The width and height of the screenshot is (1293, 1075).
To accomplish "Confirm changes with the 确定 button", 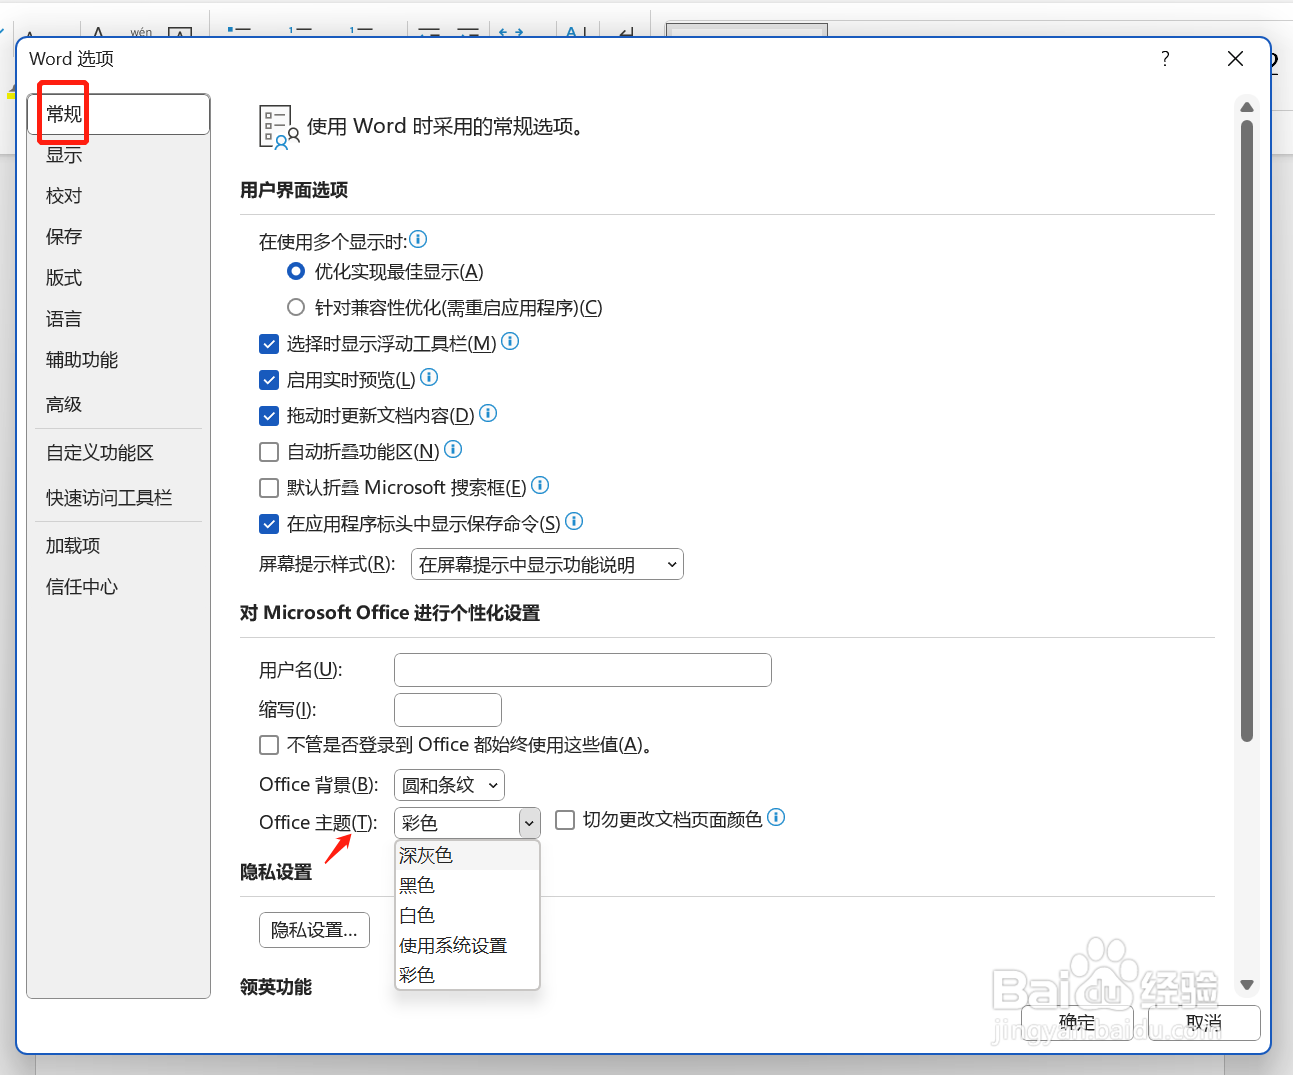I will [x=1076, y=1022].
